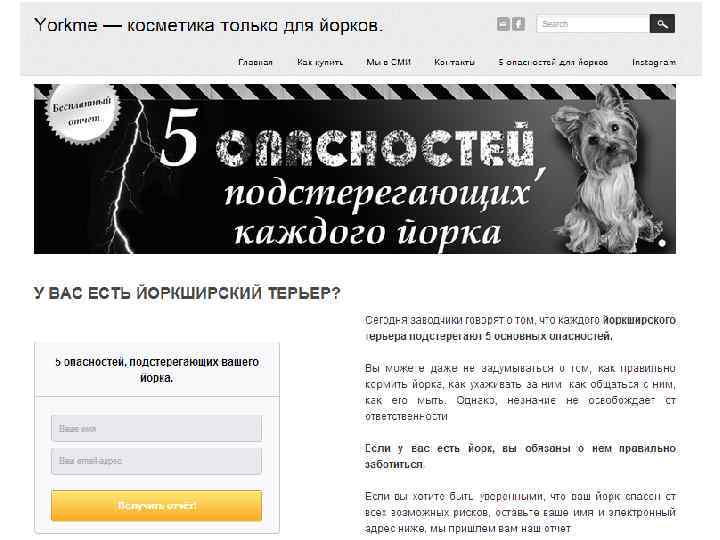Click the Facebook social icon in header
720x540 pixels.
[518, 24]
